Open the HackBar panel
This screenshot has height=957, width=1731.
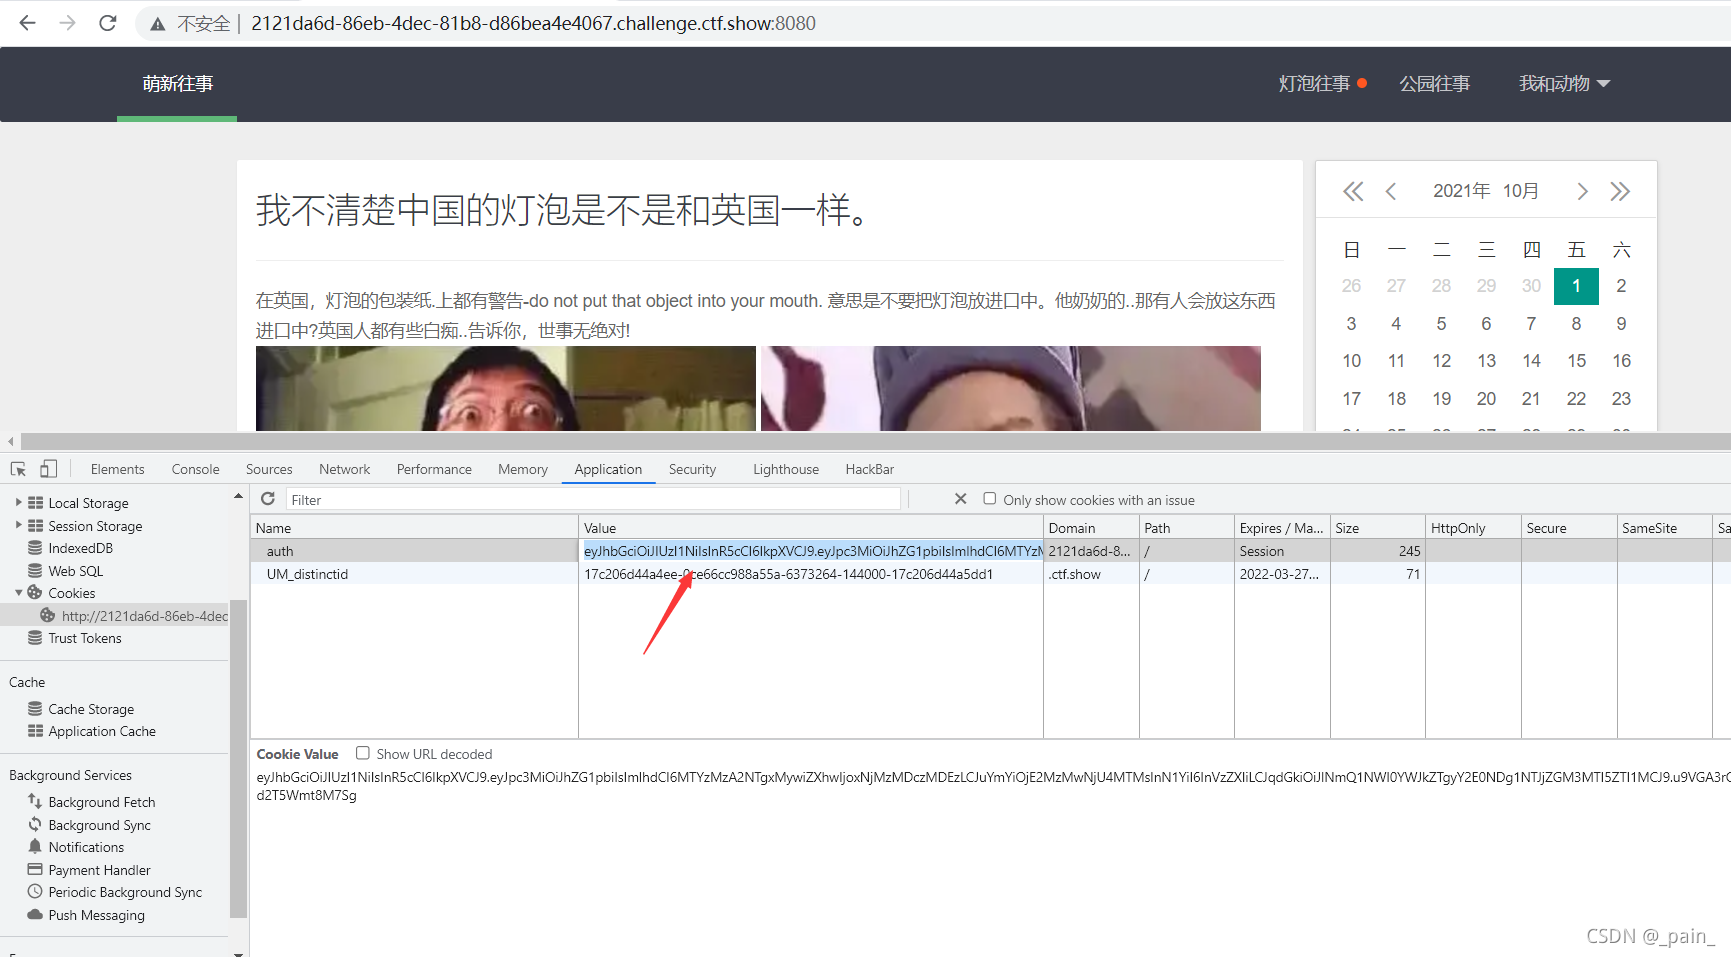point(868,468)
